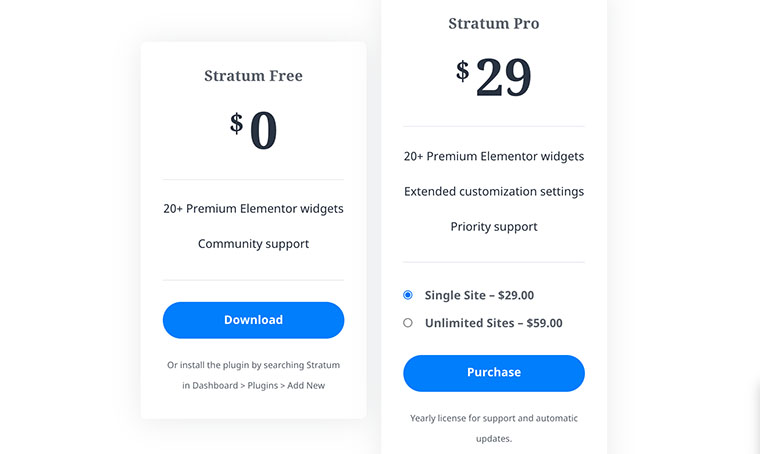Click 'Community support' in the Free plan

(x=253, y=244)
